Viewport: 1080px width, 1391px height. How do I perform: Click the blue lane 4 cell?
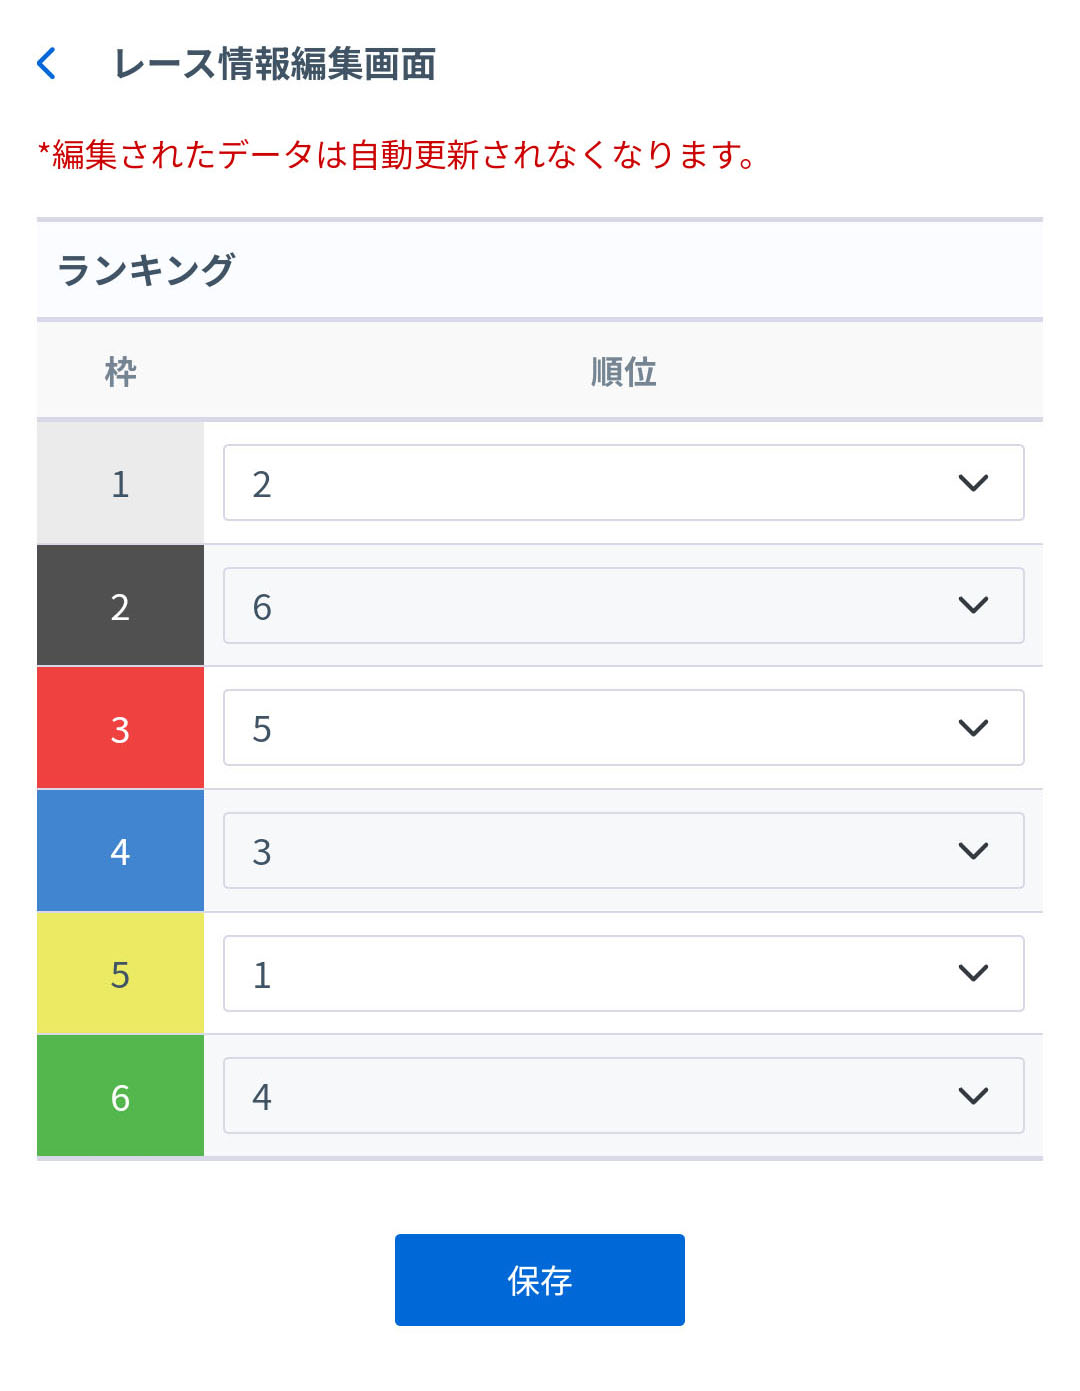point(120,851)
